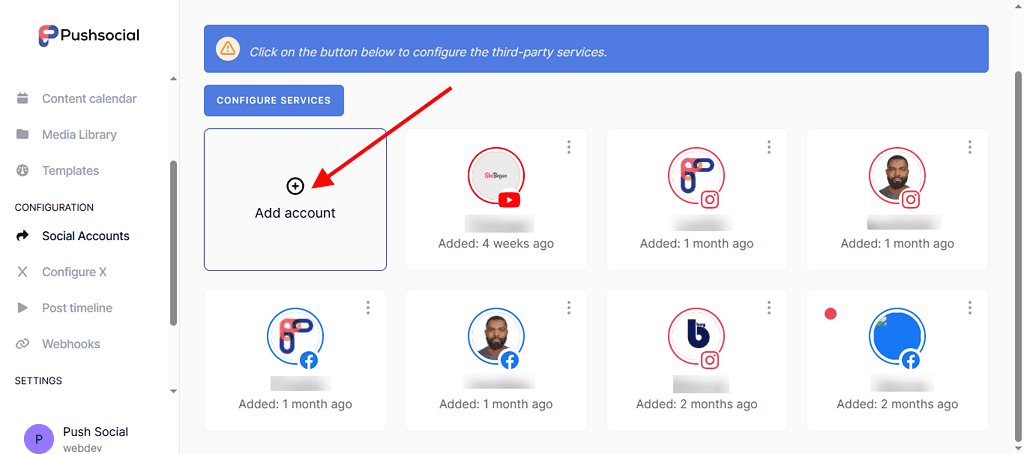Click the Configure Services button
Image resolution: width=1024 pixels, height=454 pixels.
tap(274, 101)
